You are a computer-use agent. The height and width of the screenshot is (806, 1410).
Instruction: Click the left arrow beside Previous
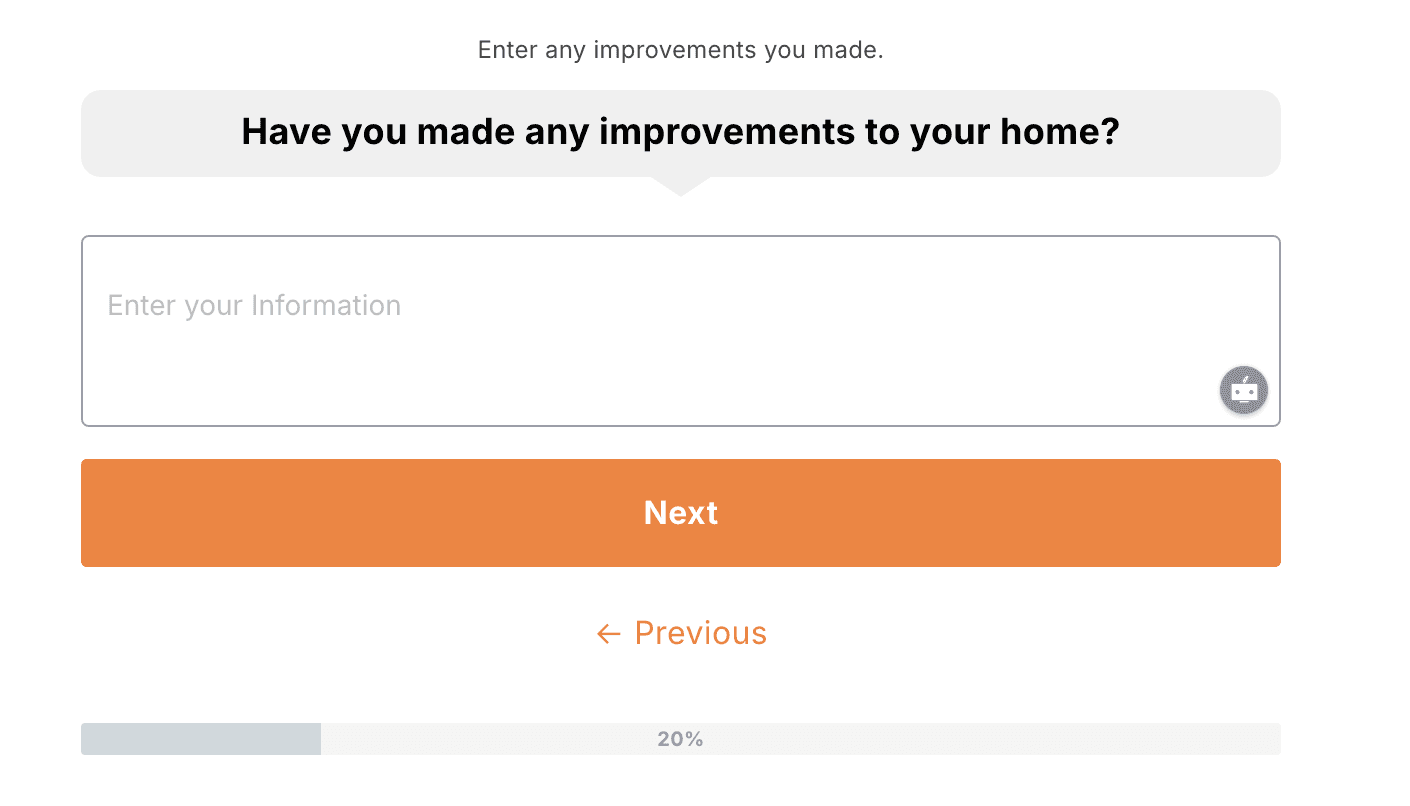click(607, 633)
